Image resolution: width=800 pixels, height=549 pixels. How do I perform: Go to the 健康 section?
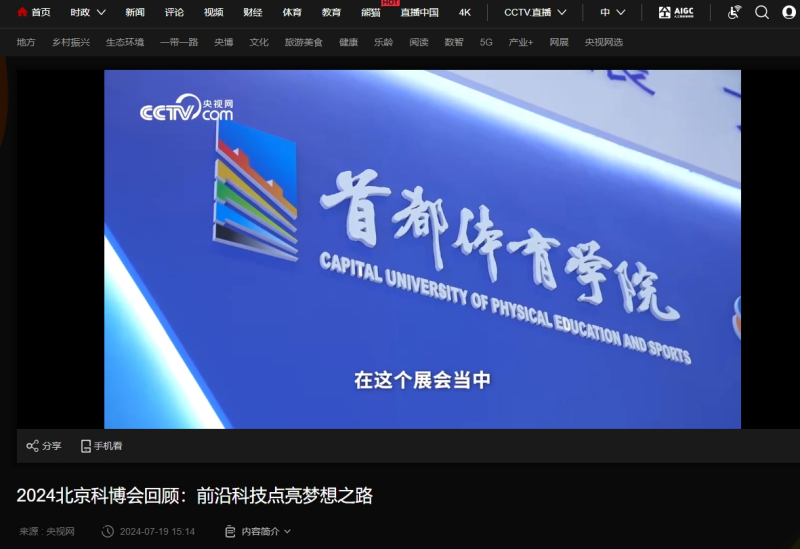pos(348,42)
